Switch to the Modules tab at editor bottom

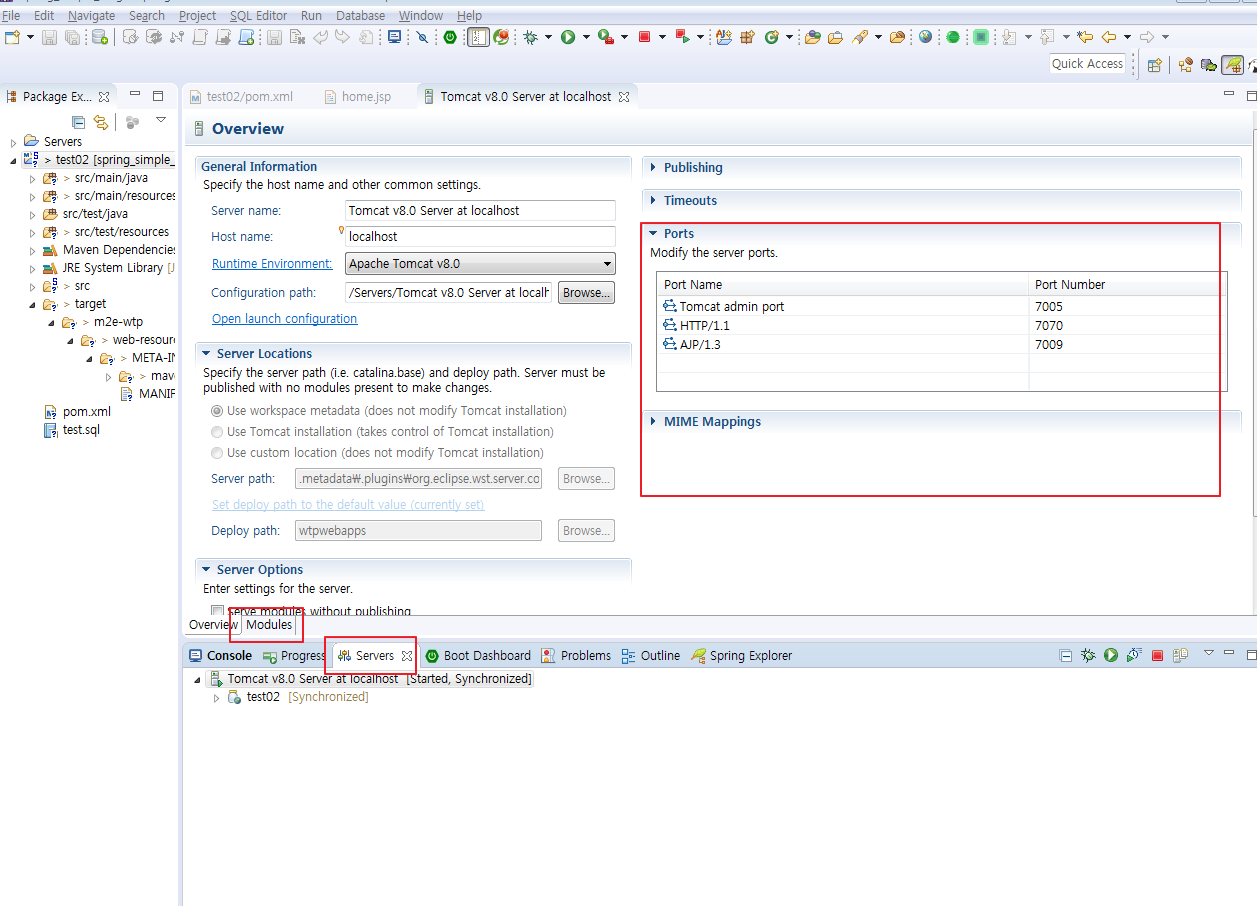click(x=269, y=625)
